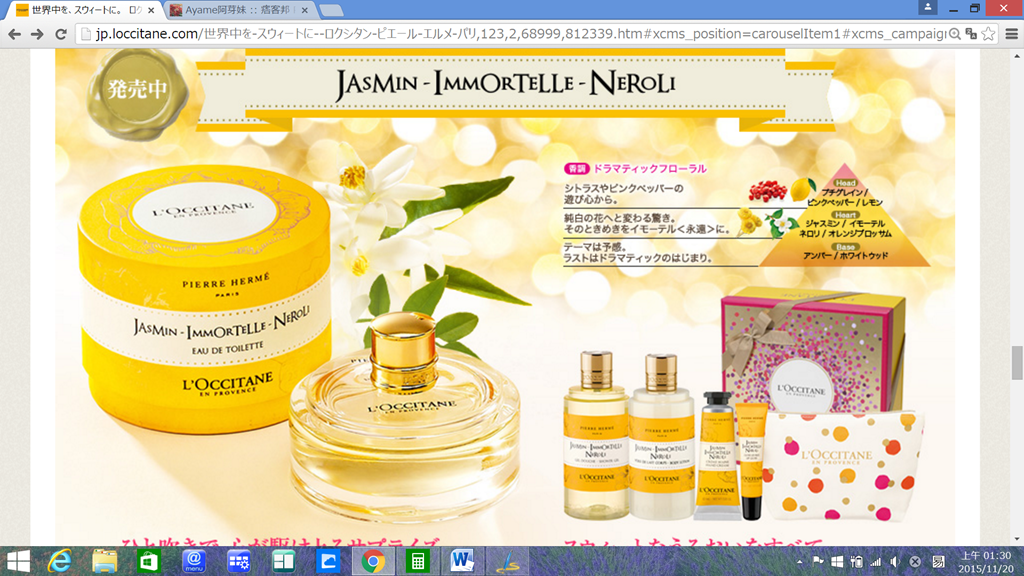1024x576 pixels.
Task: Open the IME input method tray icon
Action: point(938,562)
